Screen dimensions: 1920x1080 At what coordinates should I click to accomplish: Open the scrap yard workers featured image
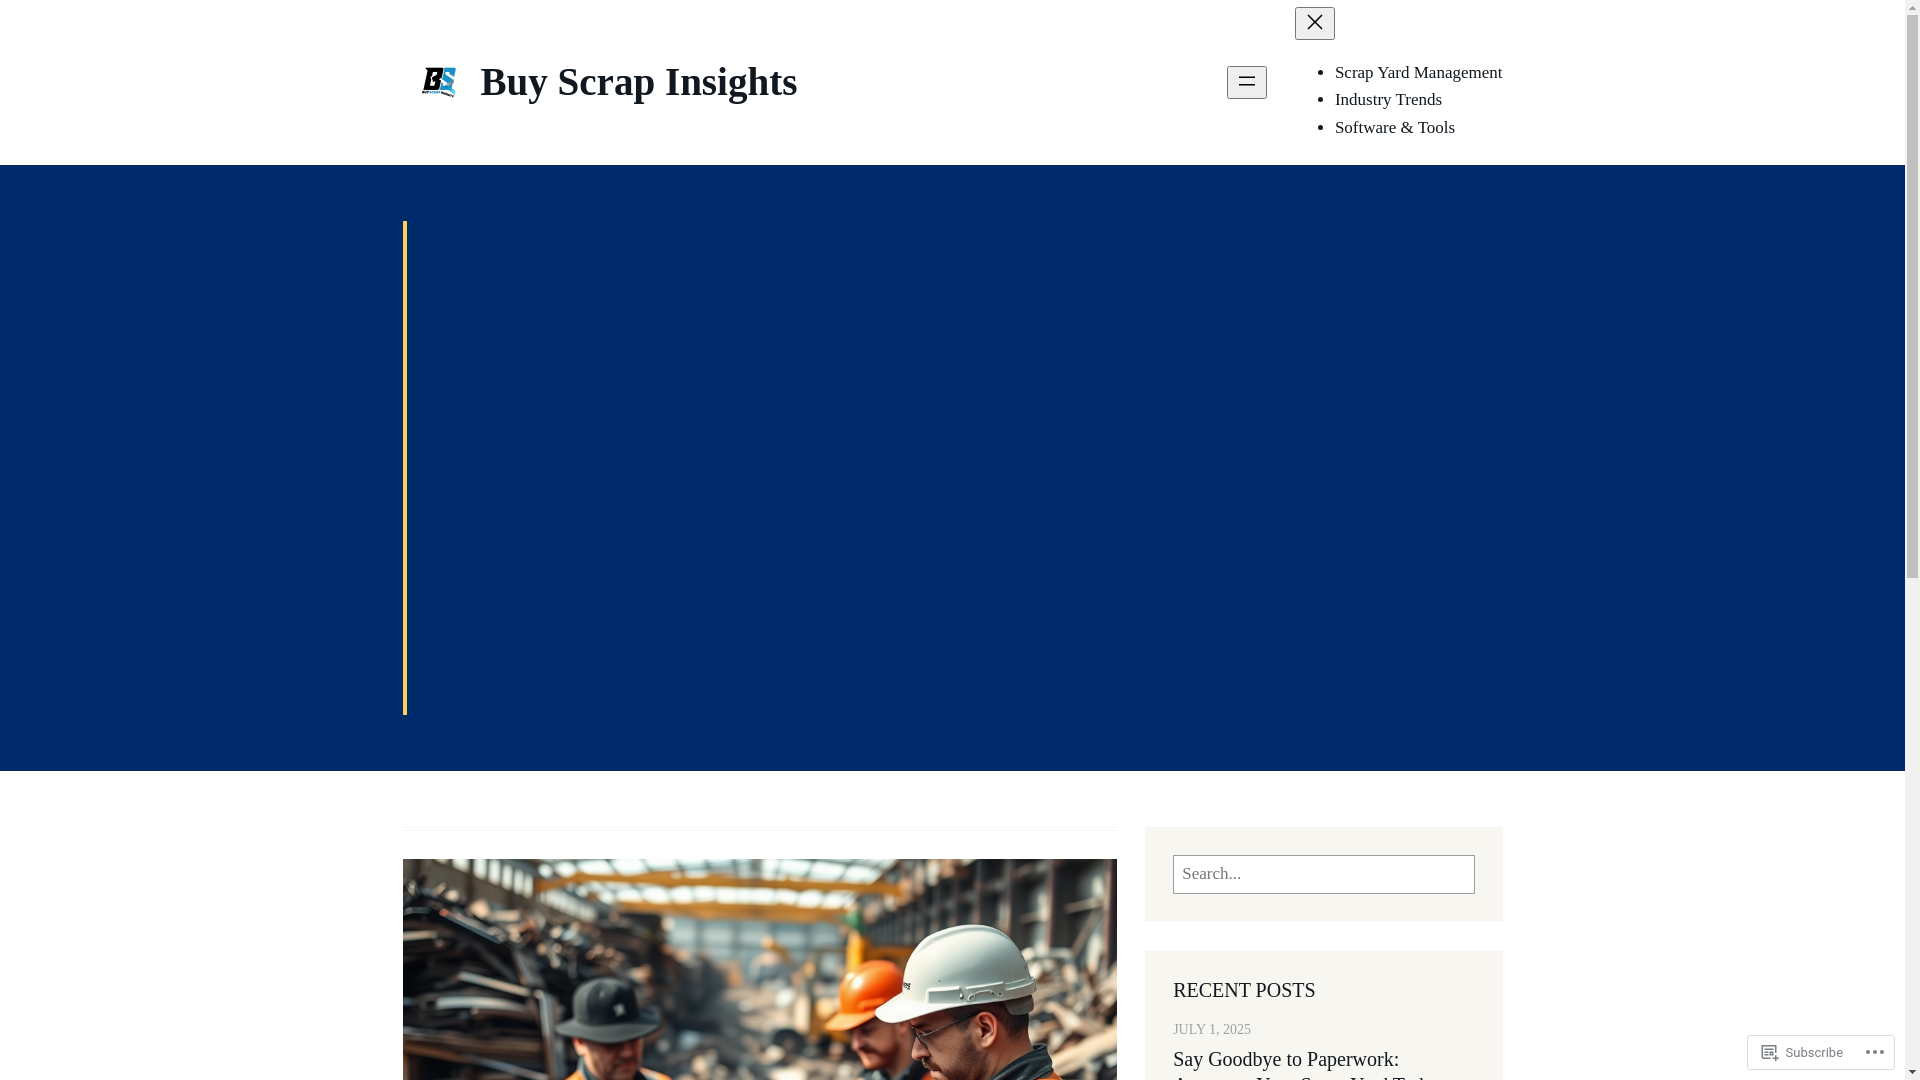pos(759,969)
